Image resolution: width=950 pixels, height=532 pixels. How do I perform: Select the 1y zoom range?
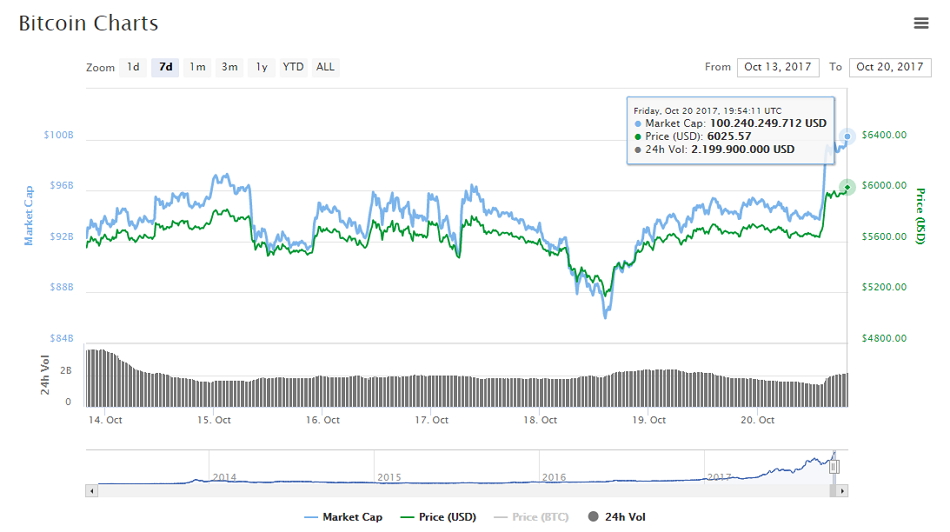click(x=261, y=67)
